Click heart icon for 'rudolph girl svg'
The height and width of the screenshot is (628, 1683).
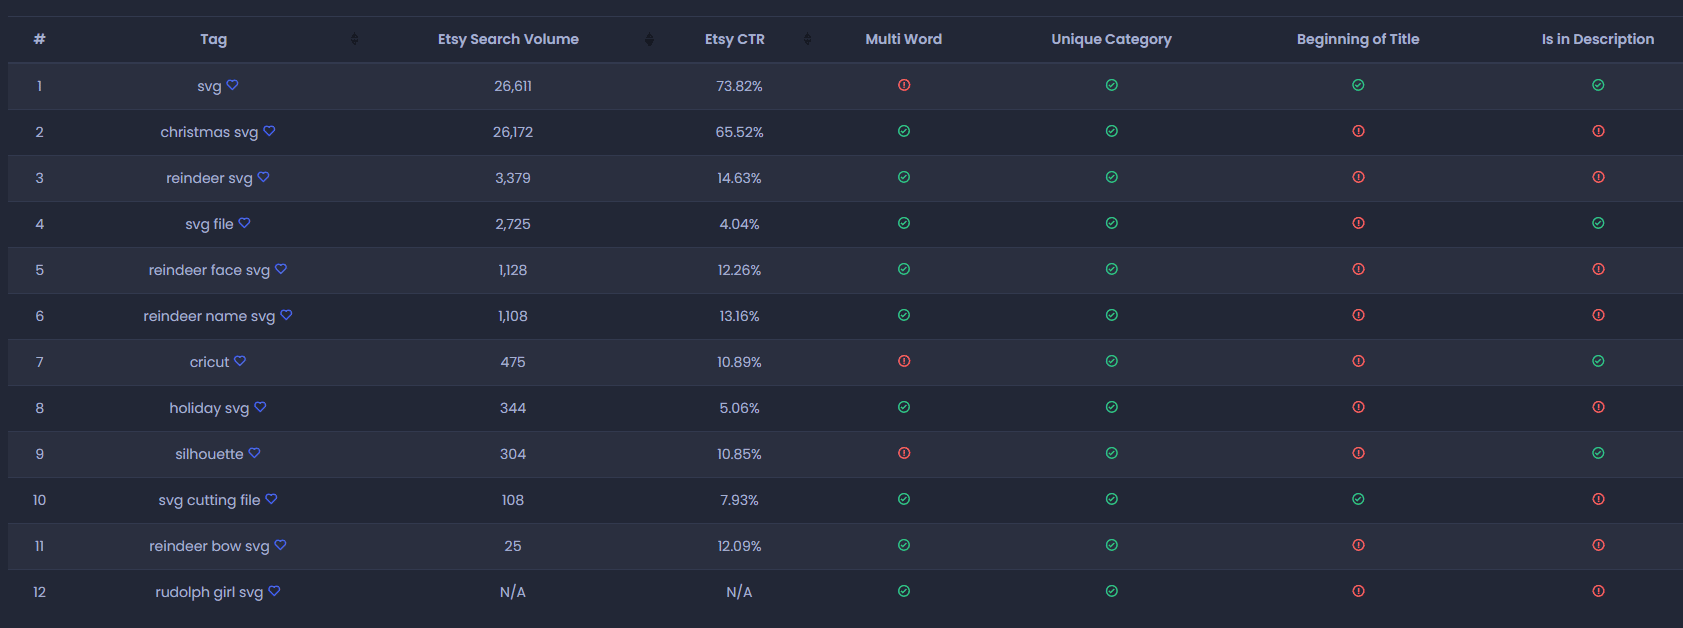tap(274, 591)
